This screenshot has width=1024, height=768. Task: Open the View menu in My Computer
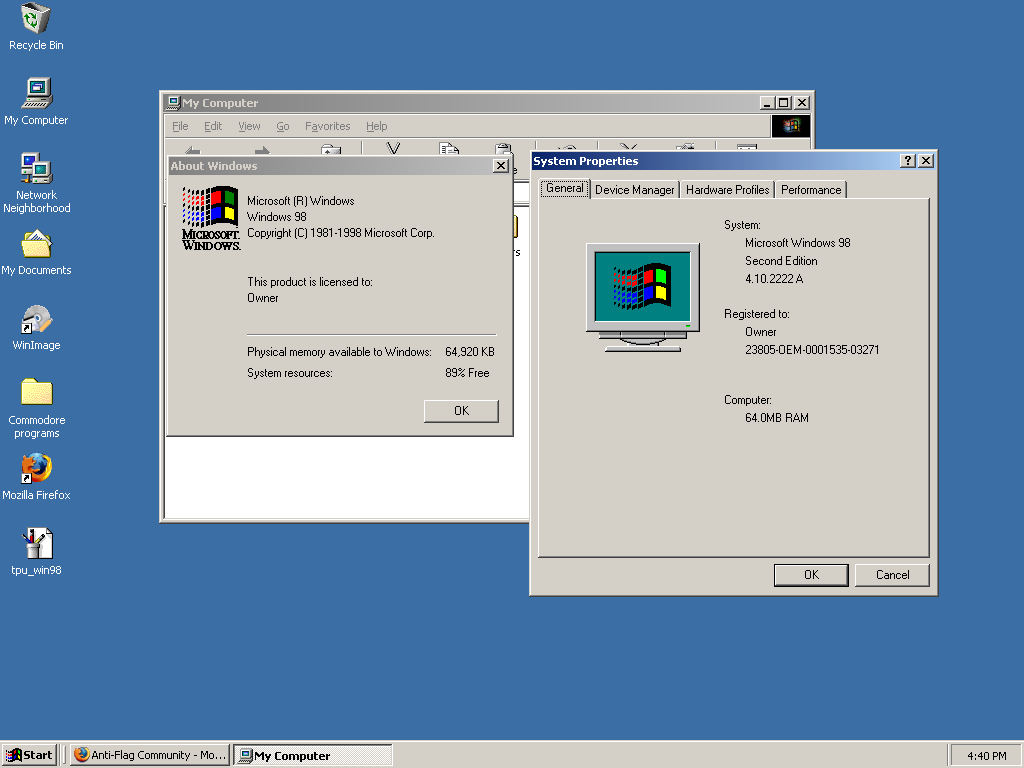[249, 127]
